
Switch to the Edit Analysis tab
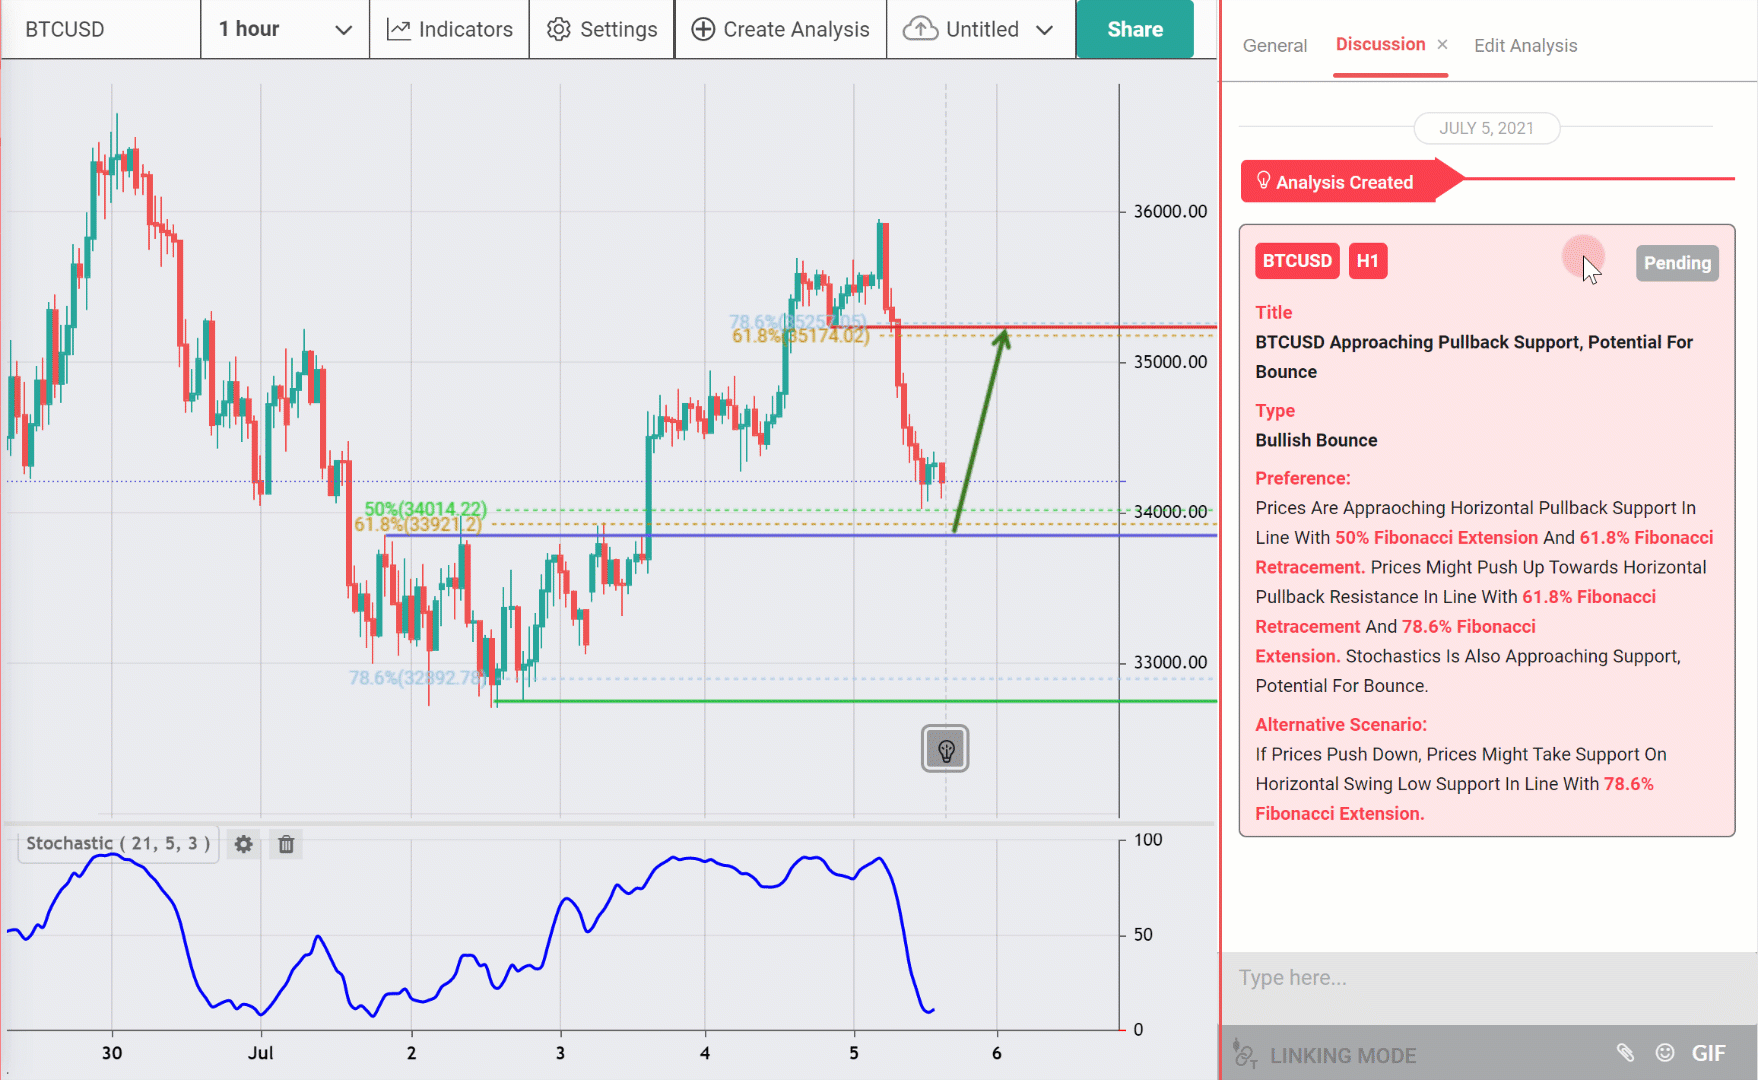click(1525, 46)
